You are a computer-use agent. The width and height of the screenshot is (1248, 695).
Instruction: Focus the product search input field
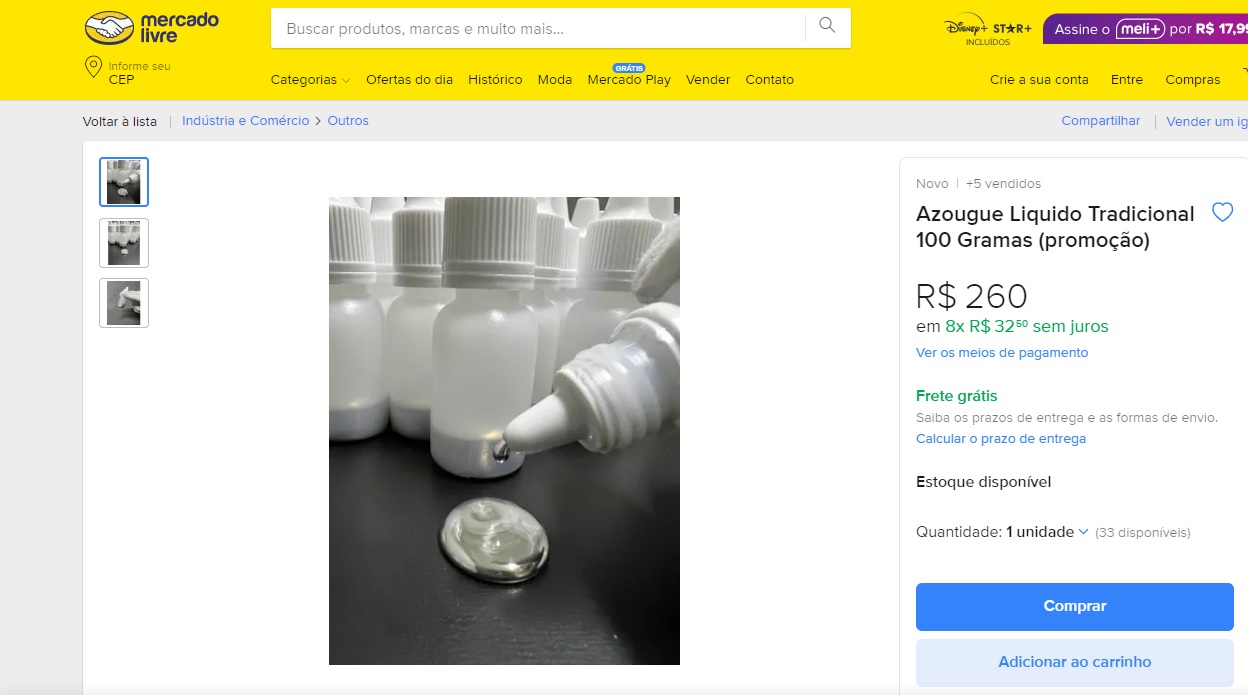coord(538,28)
